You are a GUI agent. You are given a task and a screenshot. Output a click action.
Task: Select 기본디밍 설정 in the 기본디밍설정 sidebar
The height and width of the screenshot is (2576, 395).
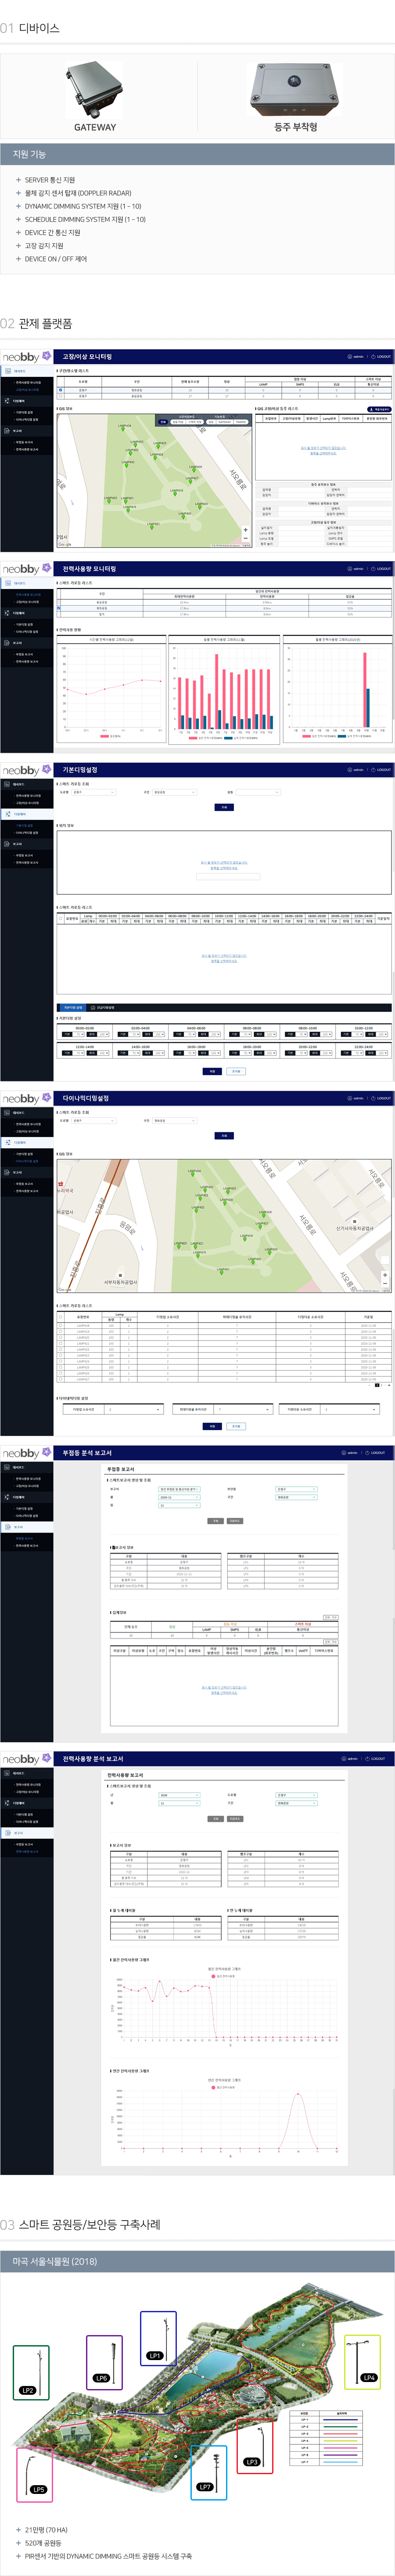(24, 826)
